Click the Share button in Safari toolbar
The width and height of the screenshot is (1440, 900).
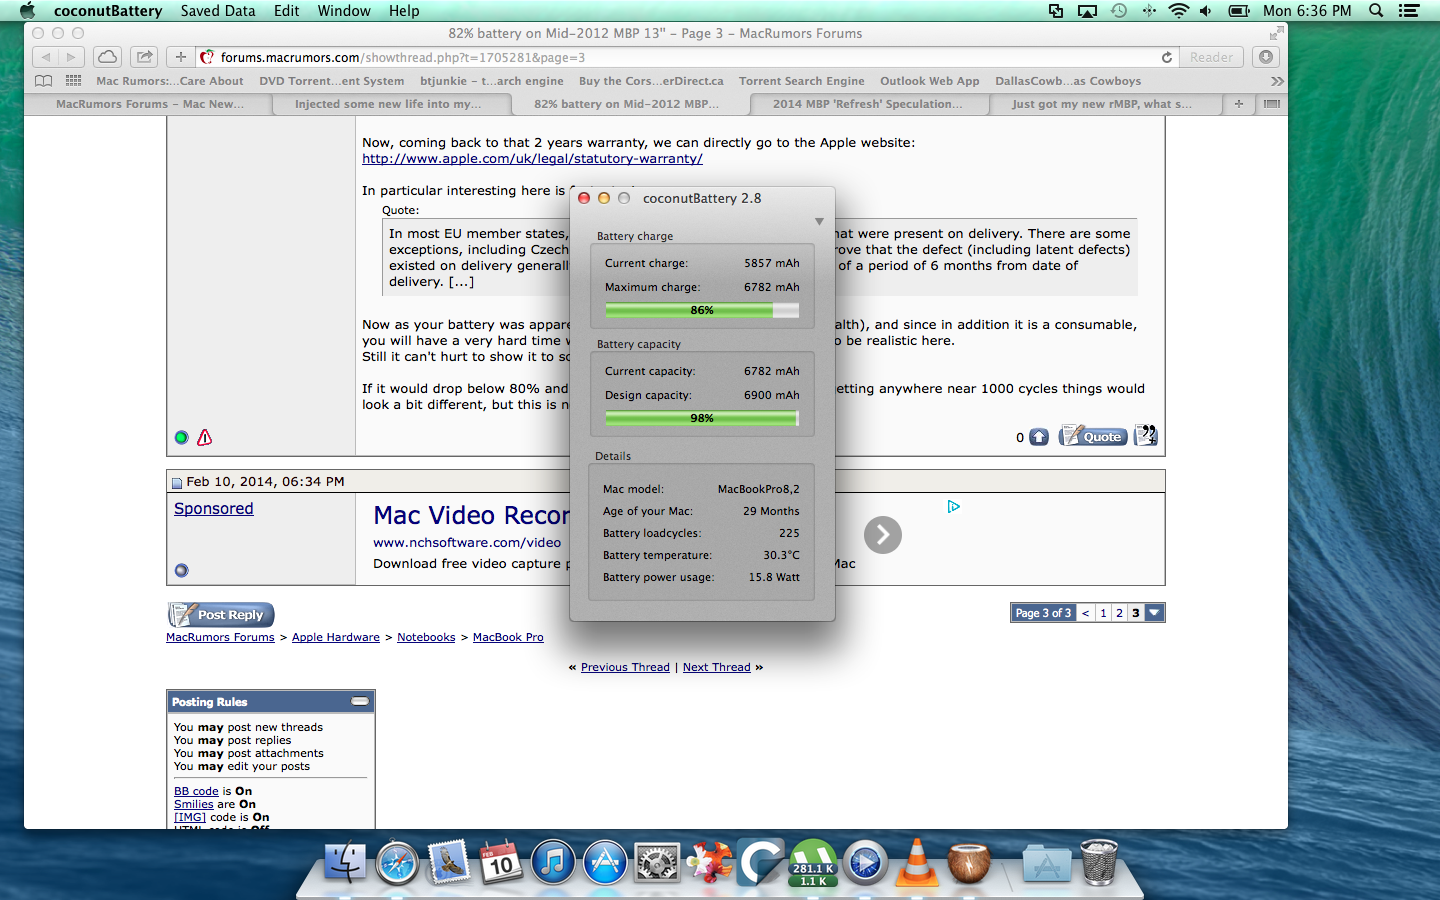point(145,57)
